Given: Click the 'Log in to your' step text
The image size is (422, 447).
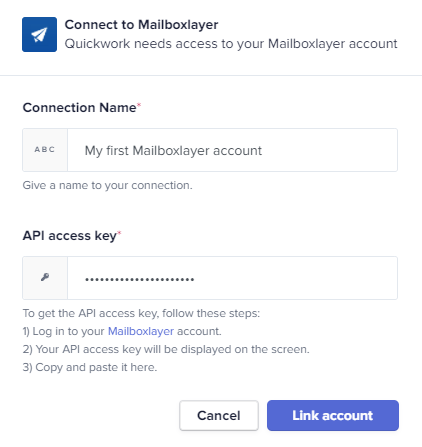Looking at the screenshot, I should 63,331.
